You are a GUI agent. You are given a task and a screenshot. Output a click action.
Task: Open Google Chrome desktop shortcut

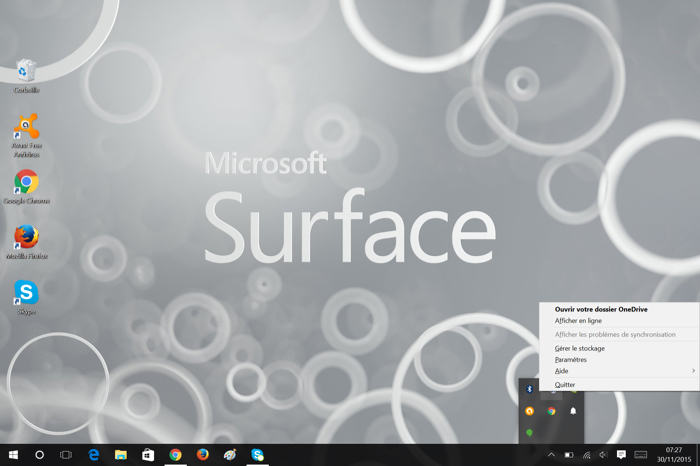click(26, 182)
